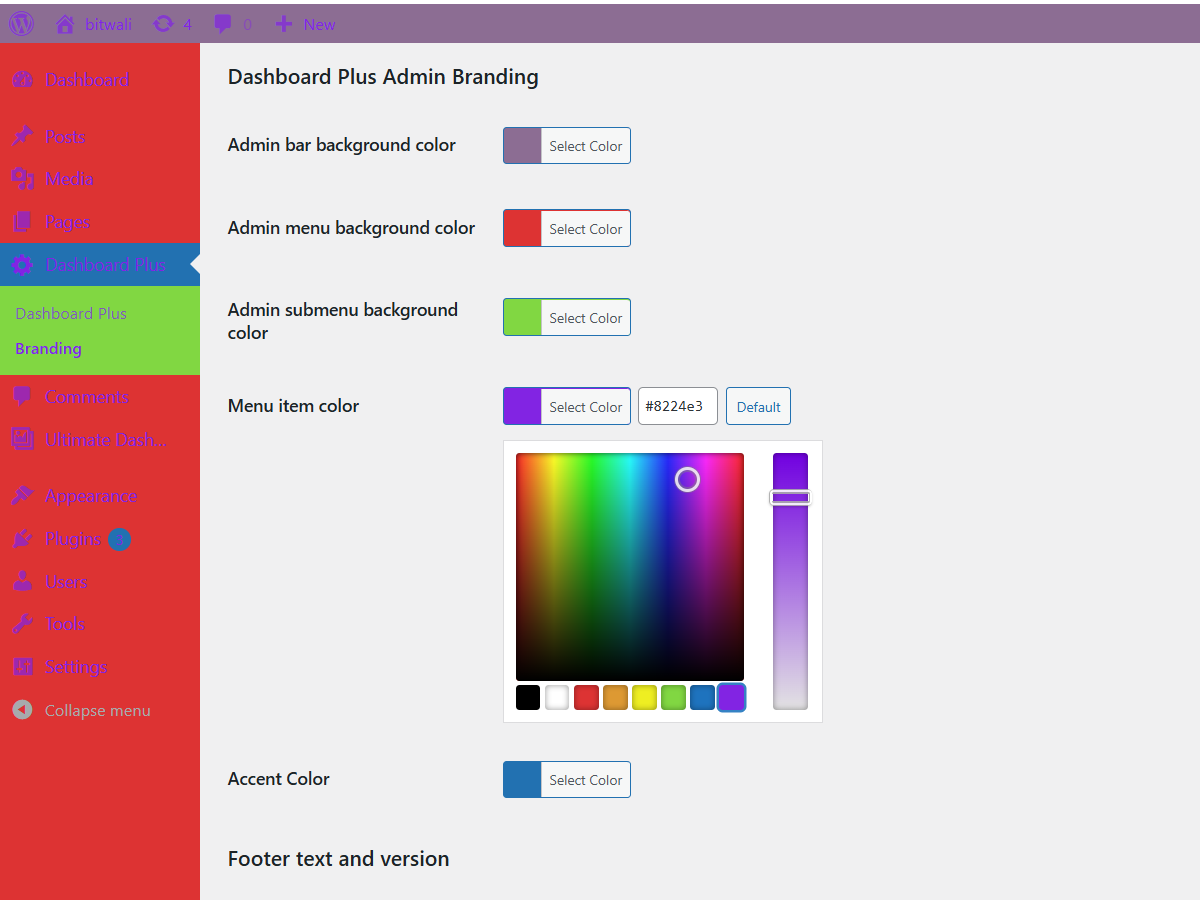Click the Default button for Menu item color
Viewport: 1200px width, 900px height.
(x=758, y=406)
